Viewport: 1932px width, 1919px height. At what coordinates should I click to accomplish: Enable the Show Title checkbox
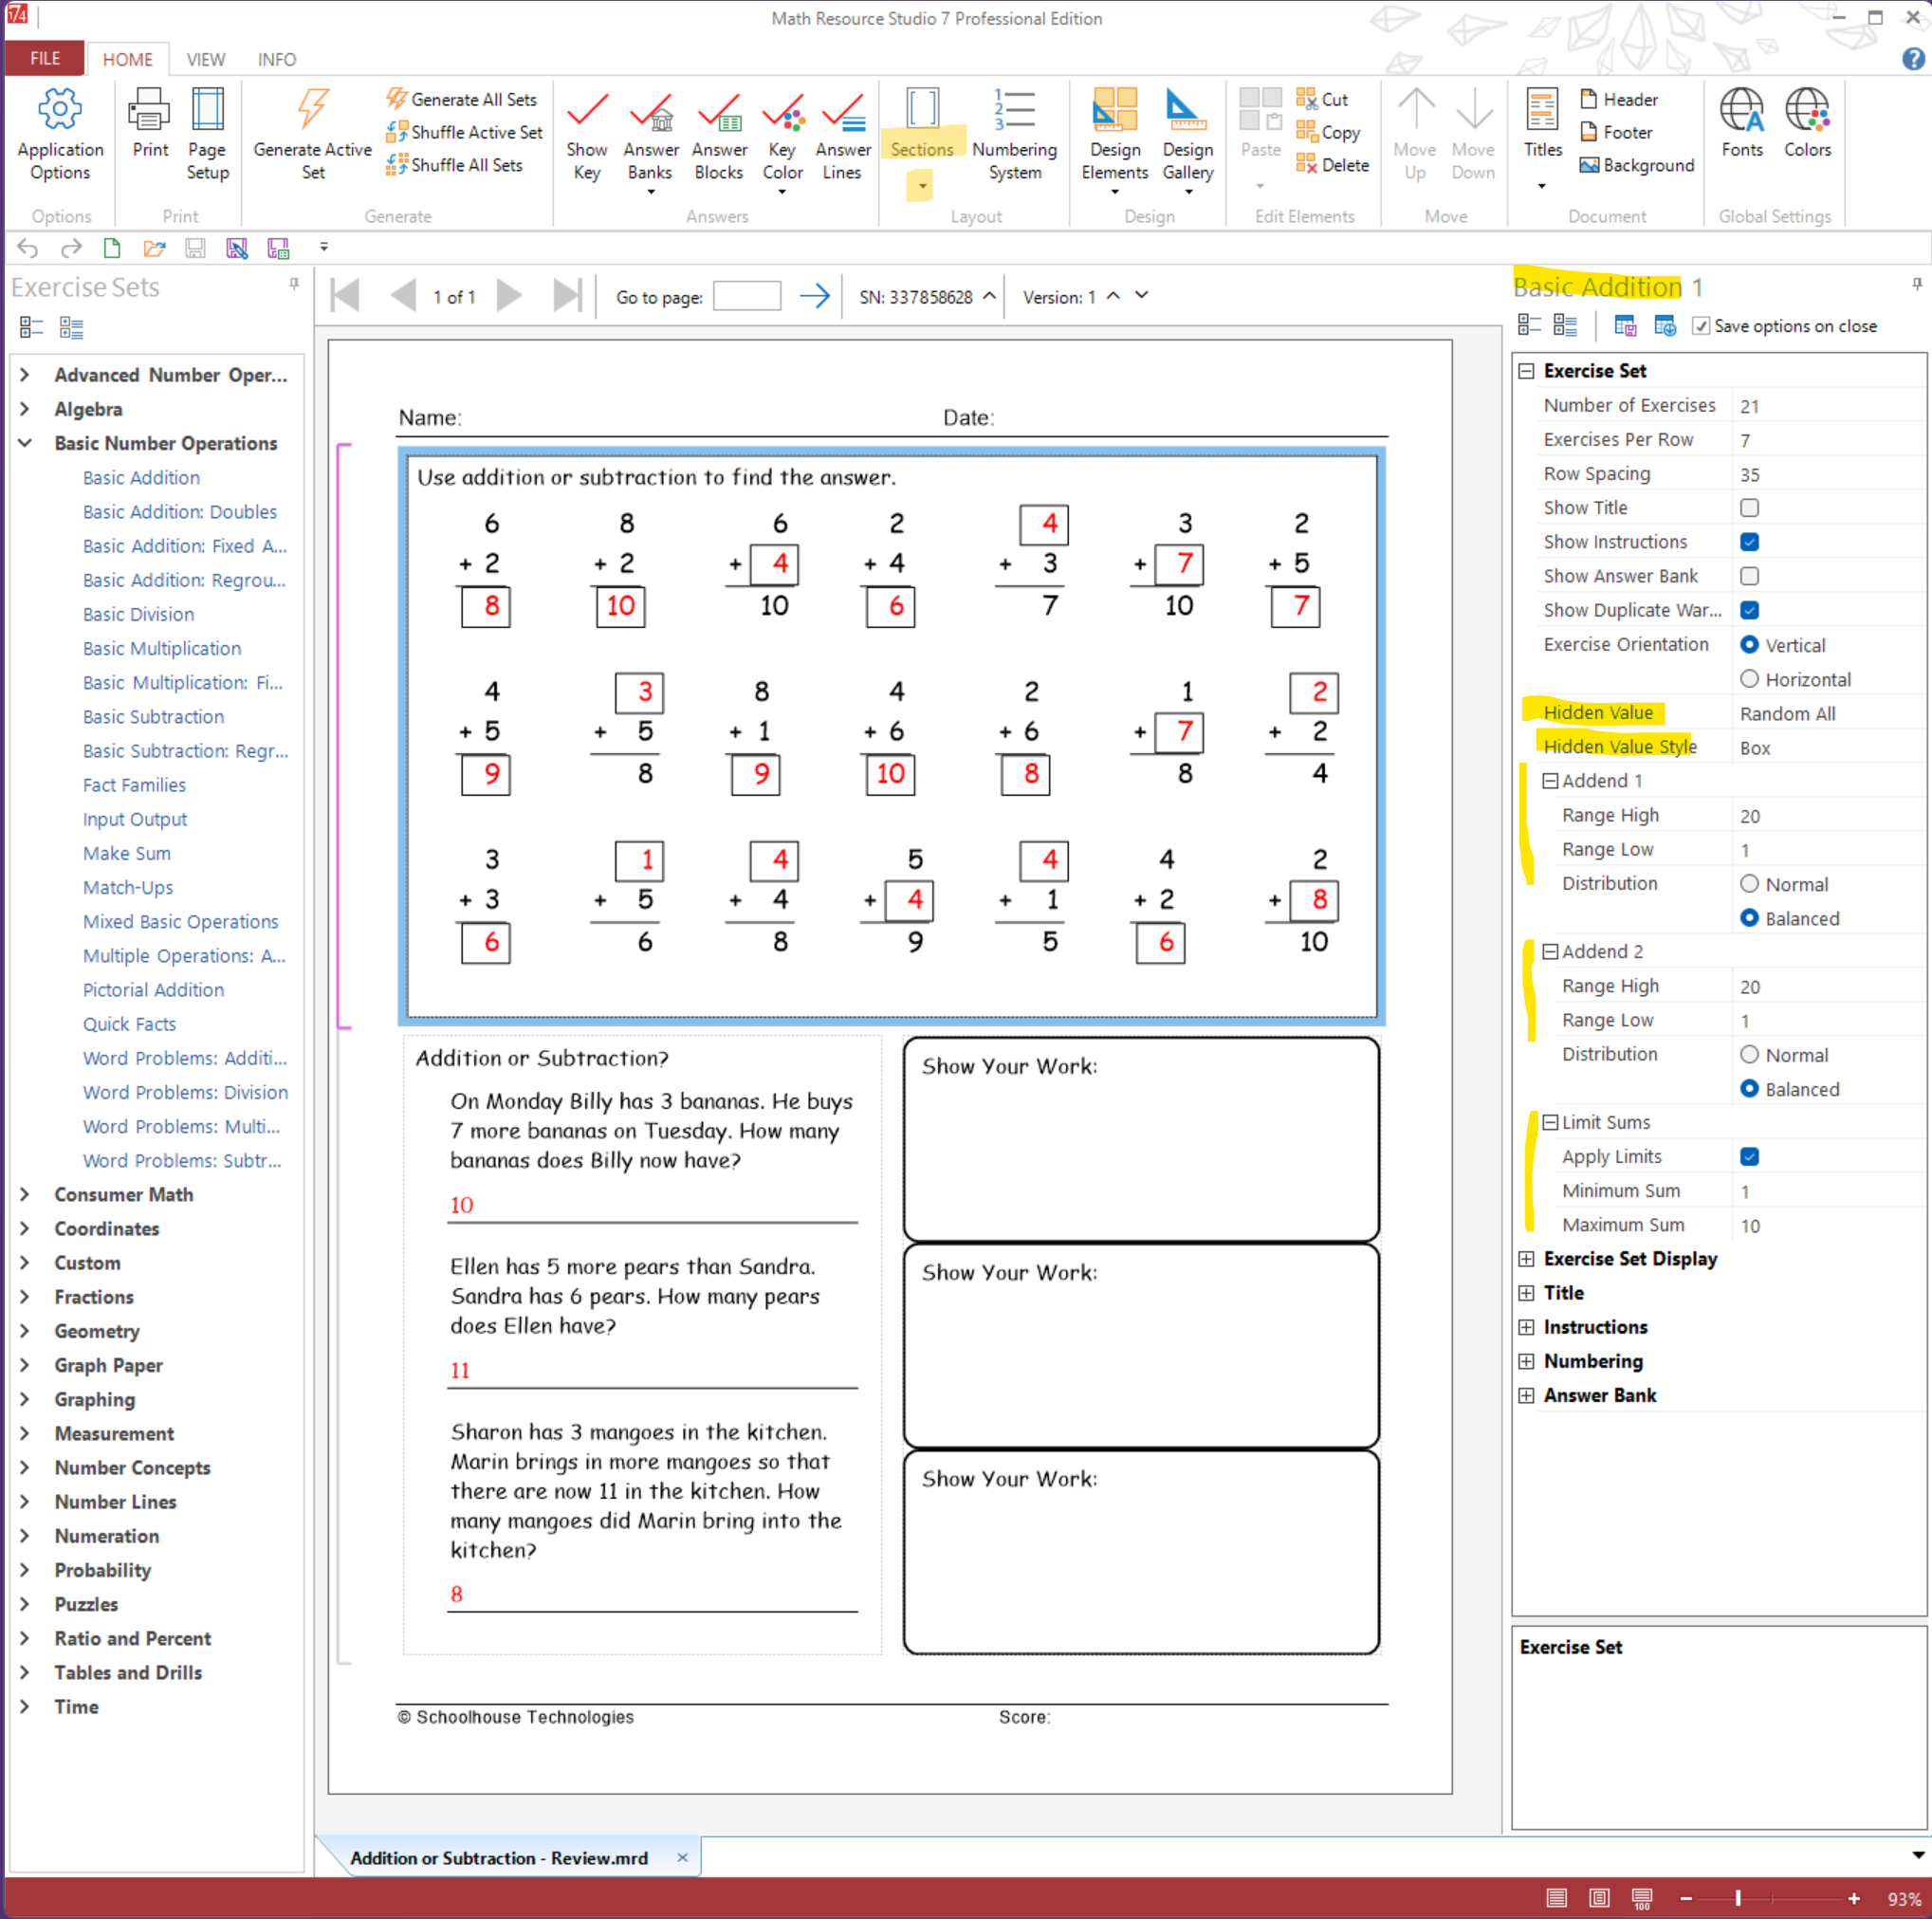(x=1749, y=508)
